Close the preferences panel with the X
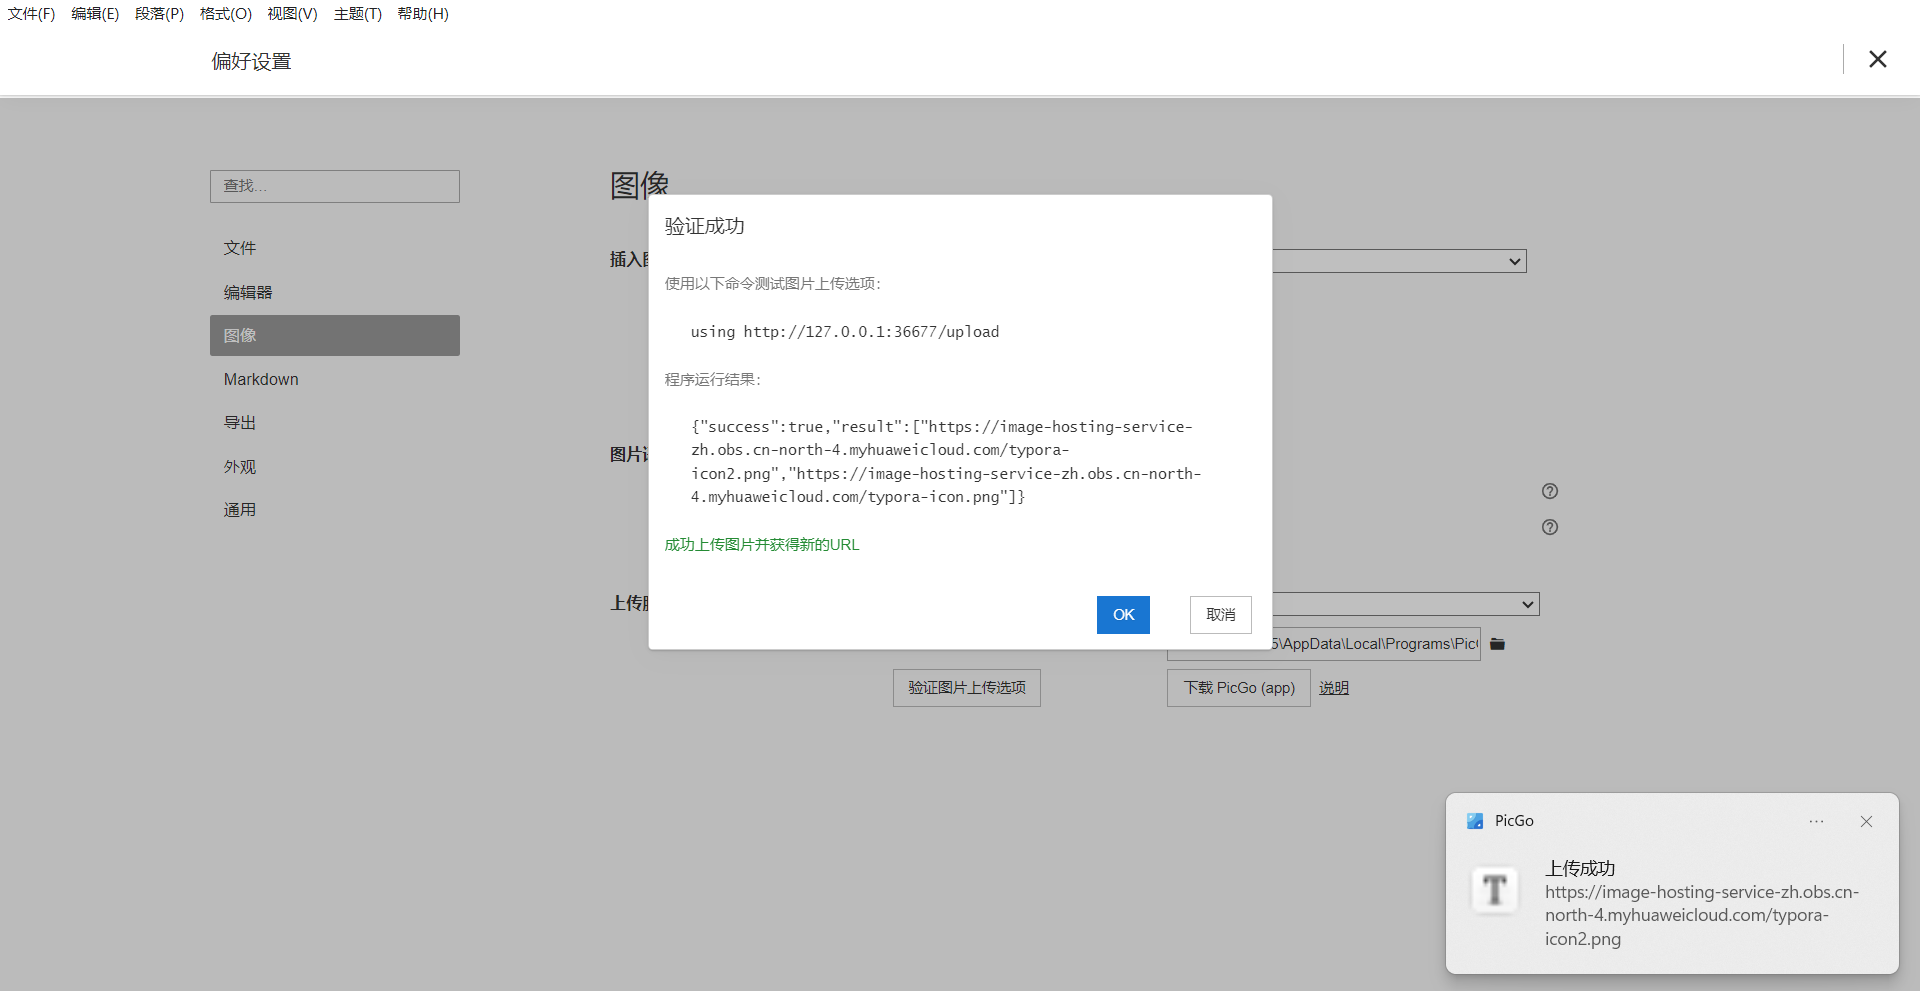The width and height of the screenshot is (1920, 991). pyautogui.click(x=1877, y=59)
